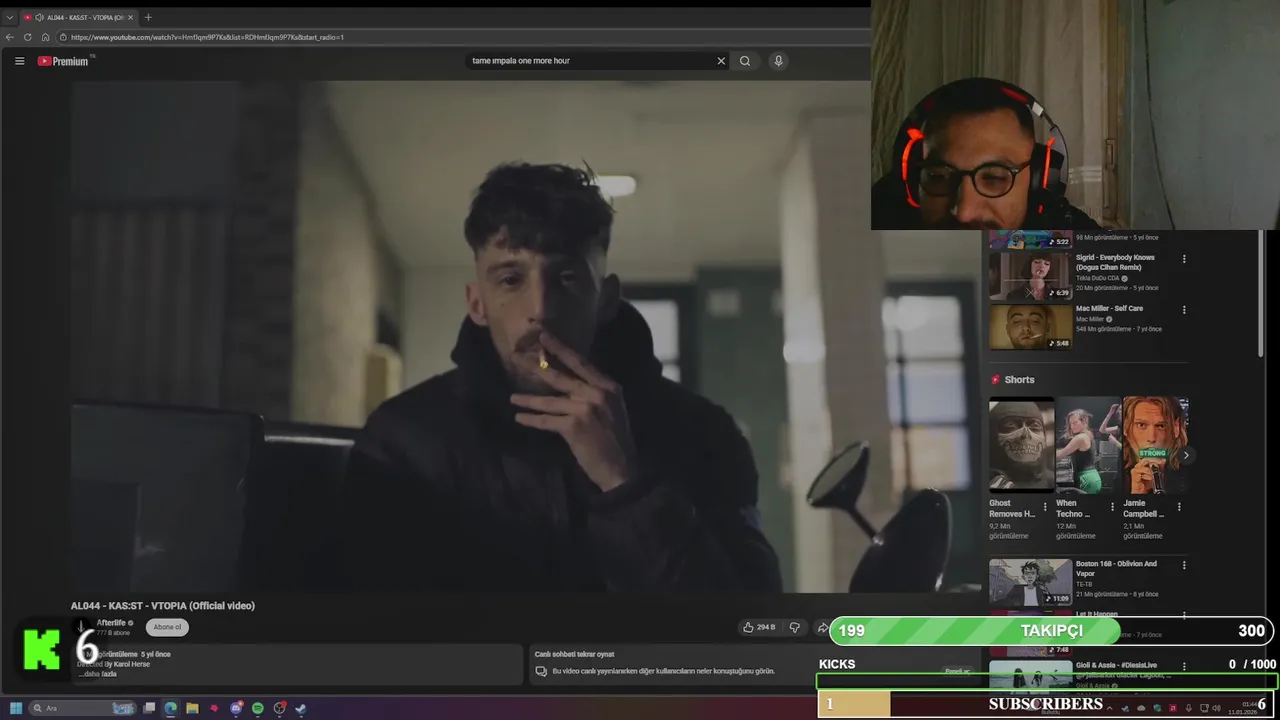Open Microsoft Edge from taskbar
Image resolution: width=1280 pixels, height=720 pixels.
171,708
